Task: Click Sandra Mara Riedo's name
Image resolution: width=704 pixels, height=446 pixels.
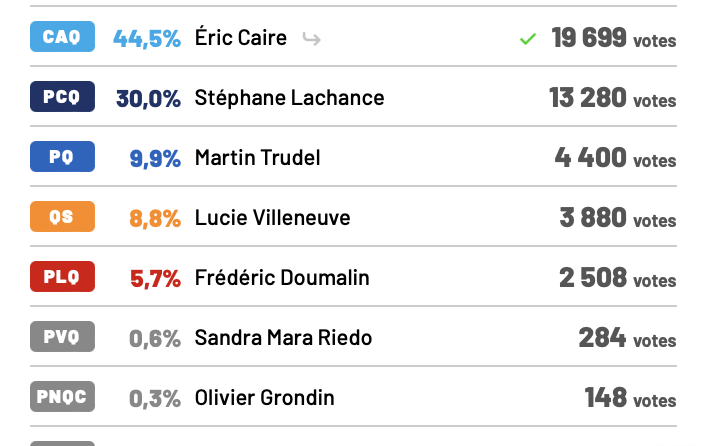Action: pos(283,338)
